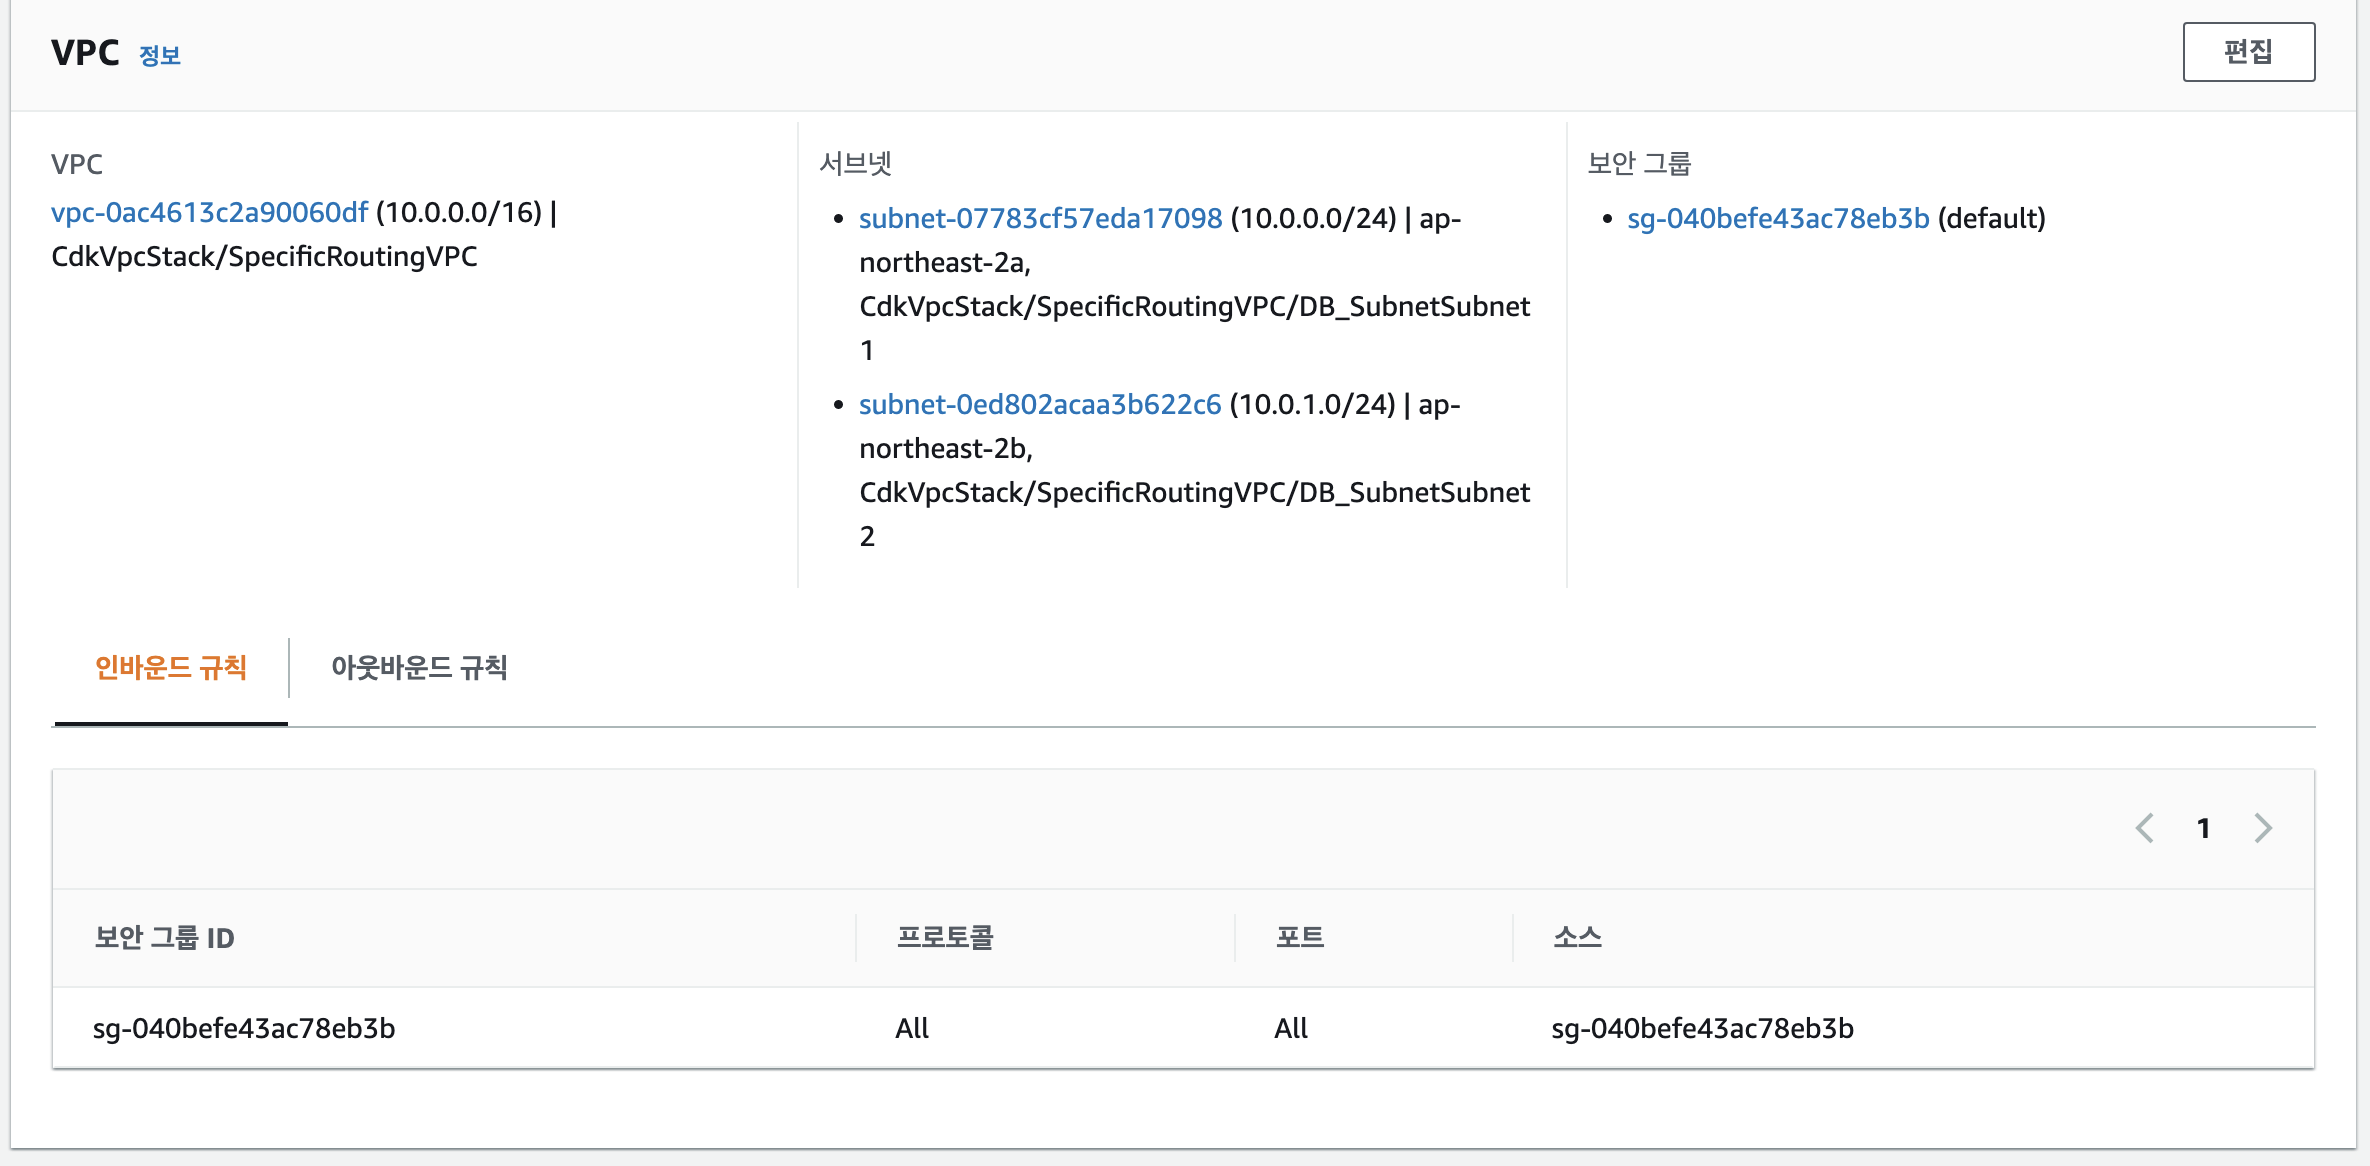Click the 편집 (Edit) button
The width and height of the screenshot is (2370, 1166).
pyautogui.click(x=2248, y=52)
